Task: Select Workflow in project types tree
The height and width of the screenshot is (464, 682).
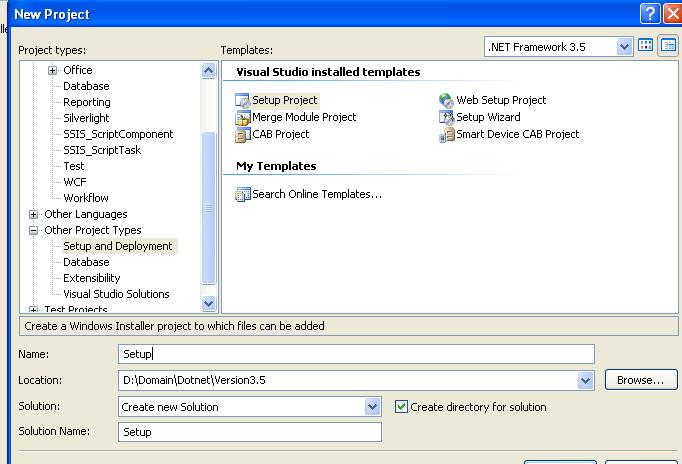Action: click(x=86, y=198)
